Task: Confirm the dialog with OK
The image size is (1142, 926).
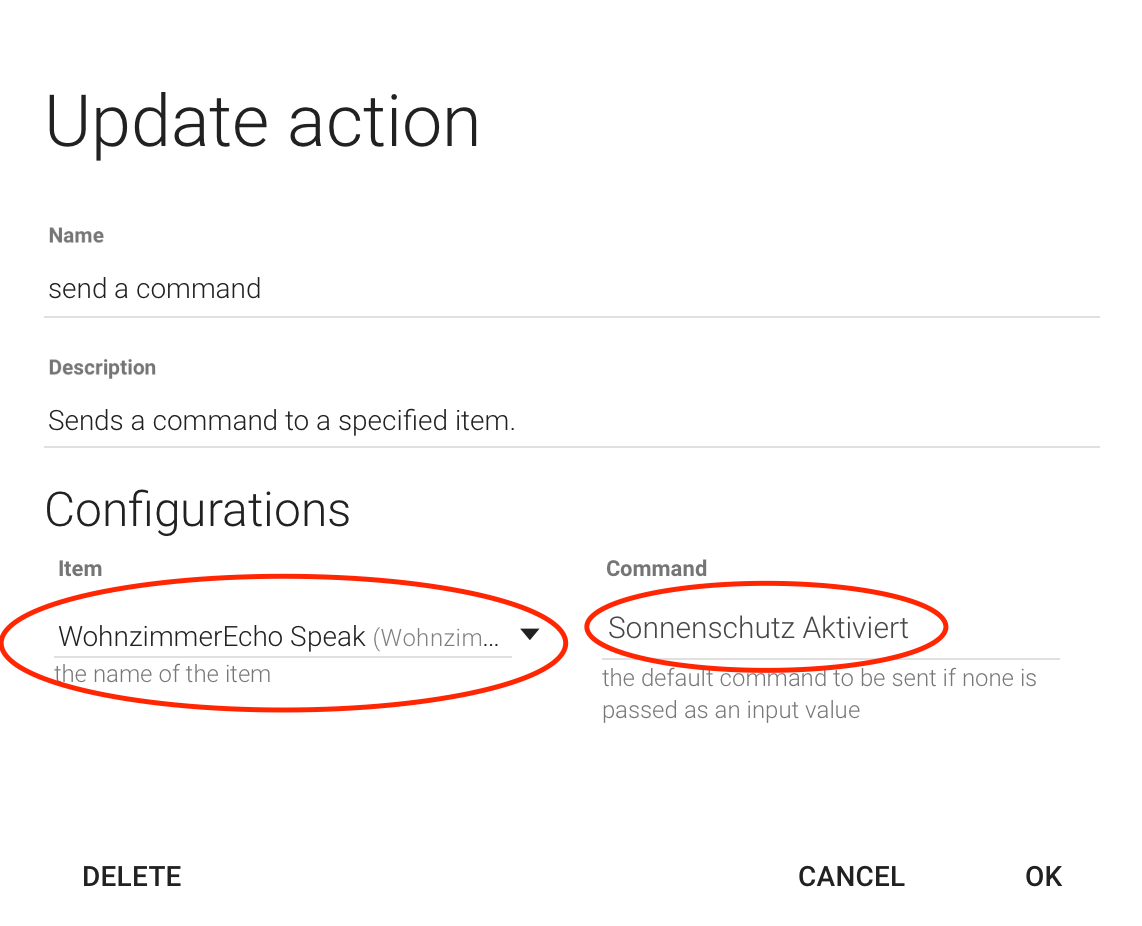Action: pyautogui.click(x=1043, y=877)
